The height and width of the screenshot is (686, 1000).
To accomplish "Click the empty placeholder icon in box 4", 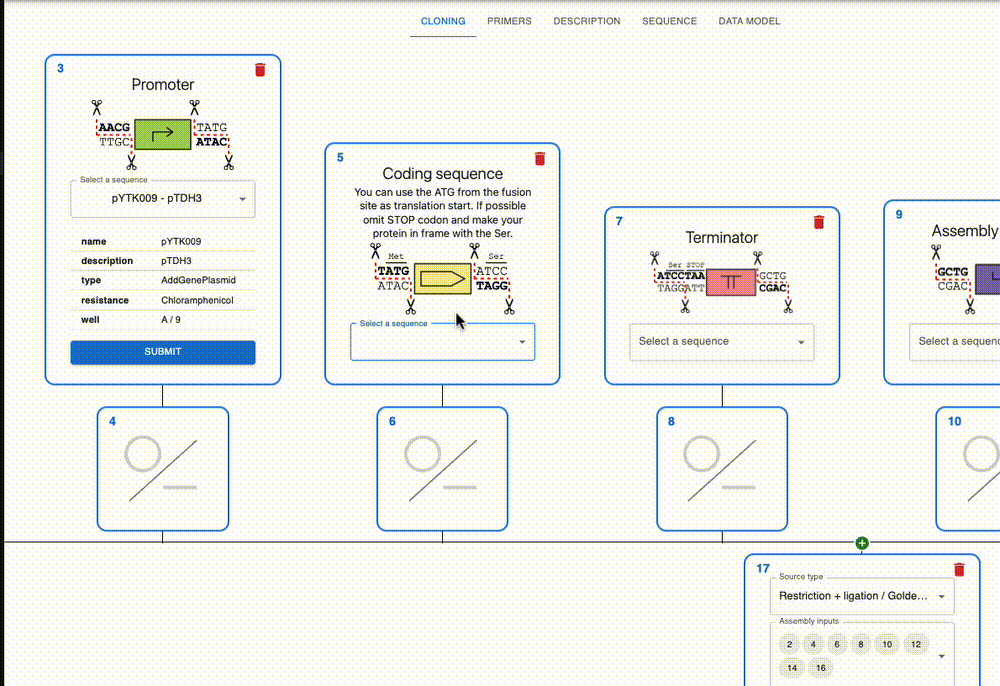I will tap(162, 468).
